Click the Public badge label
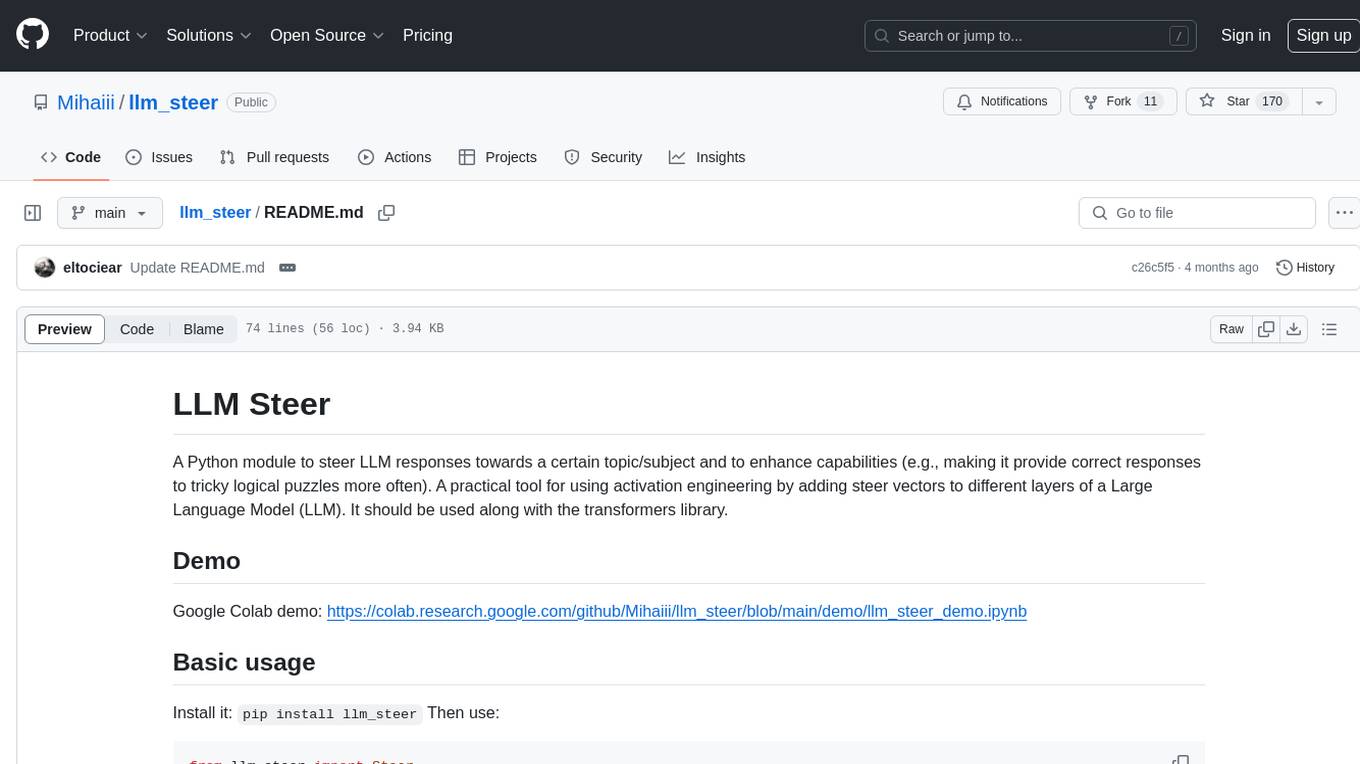Image resolution: width=1360 pixels, height=764 pixels. pos(251,102)
